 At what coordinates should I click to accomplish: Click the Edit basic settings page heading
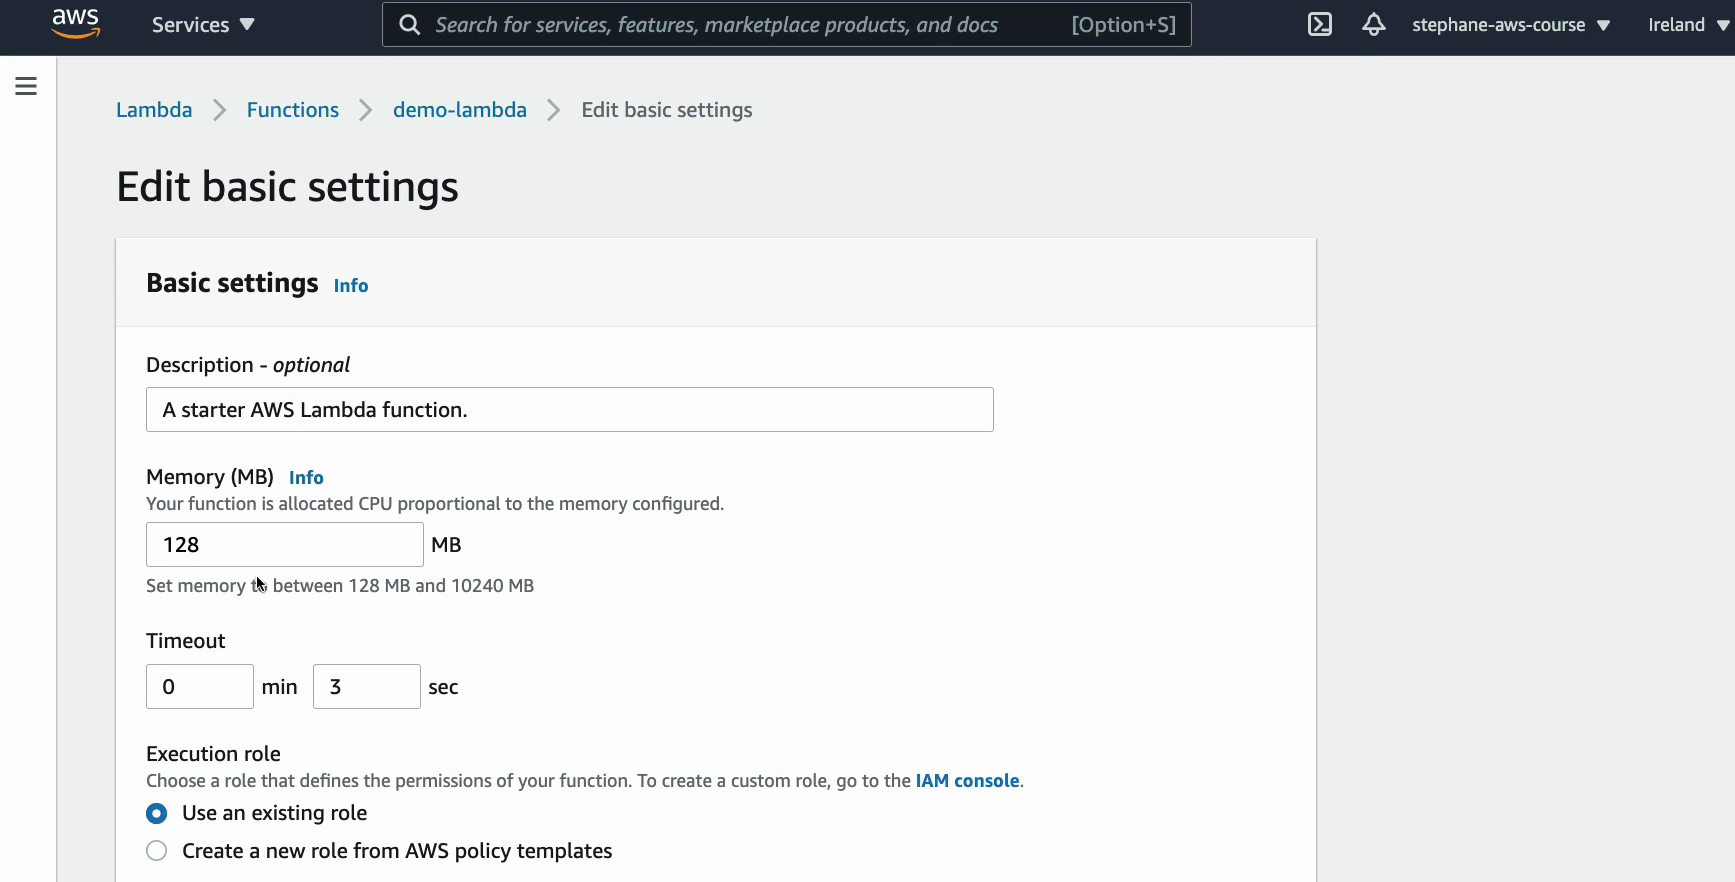click(288, 187)
